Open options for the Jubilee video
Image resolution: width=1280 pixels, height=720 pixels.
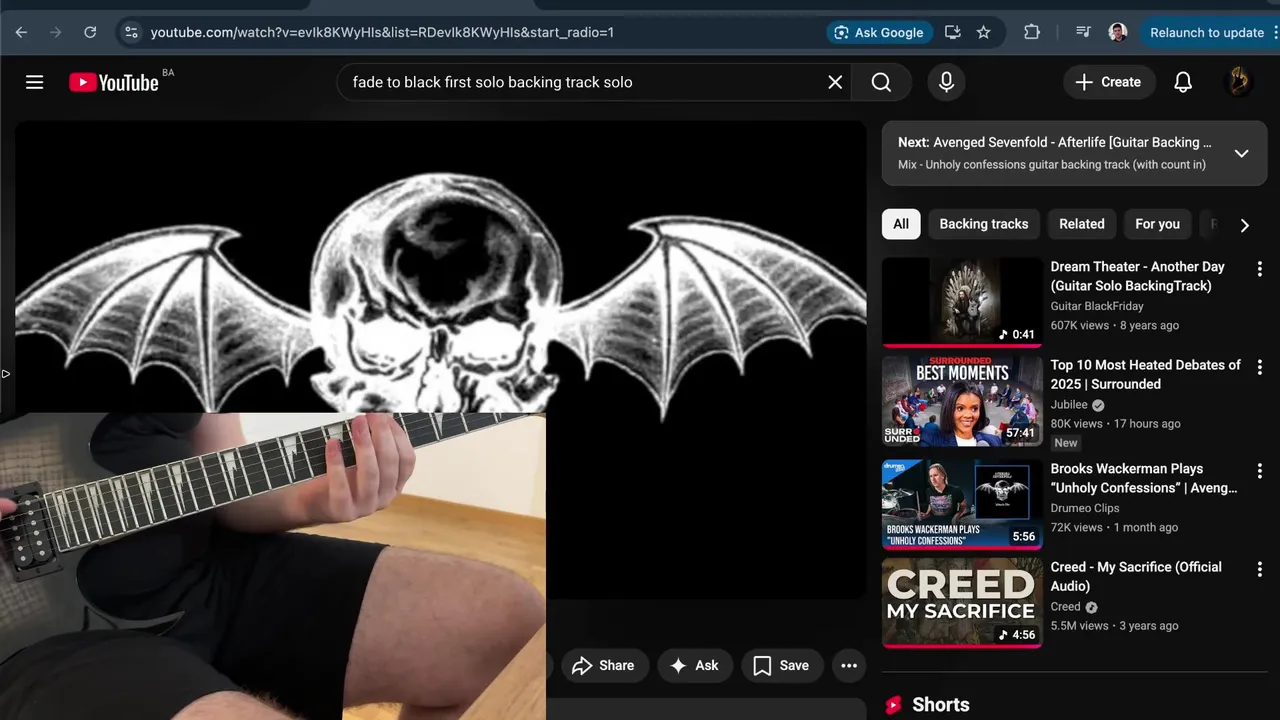click(1259, 366)
